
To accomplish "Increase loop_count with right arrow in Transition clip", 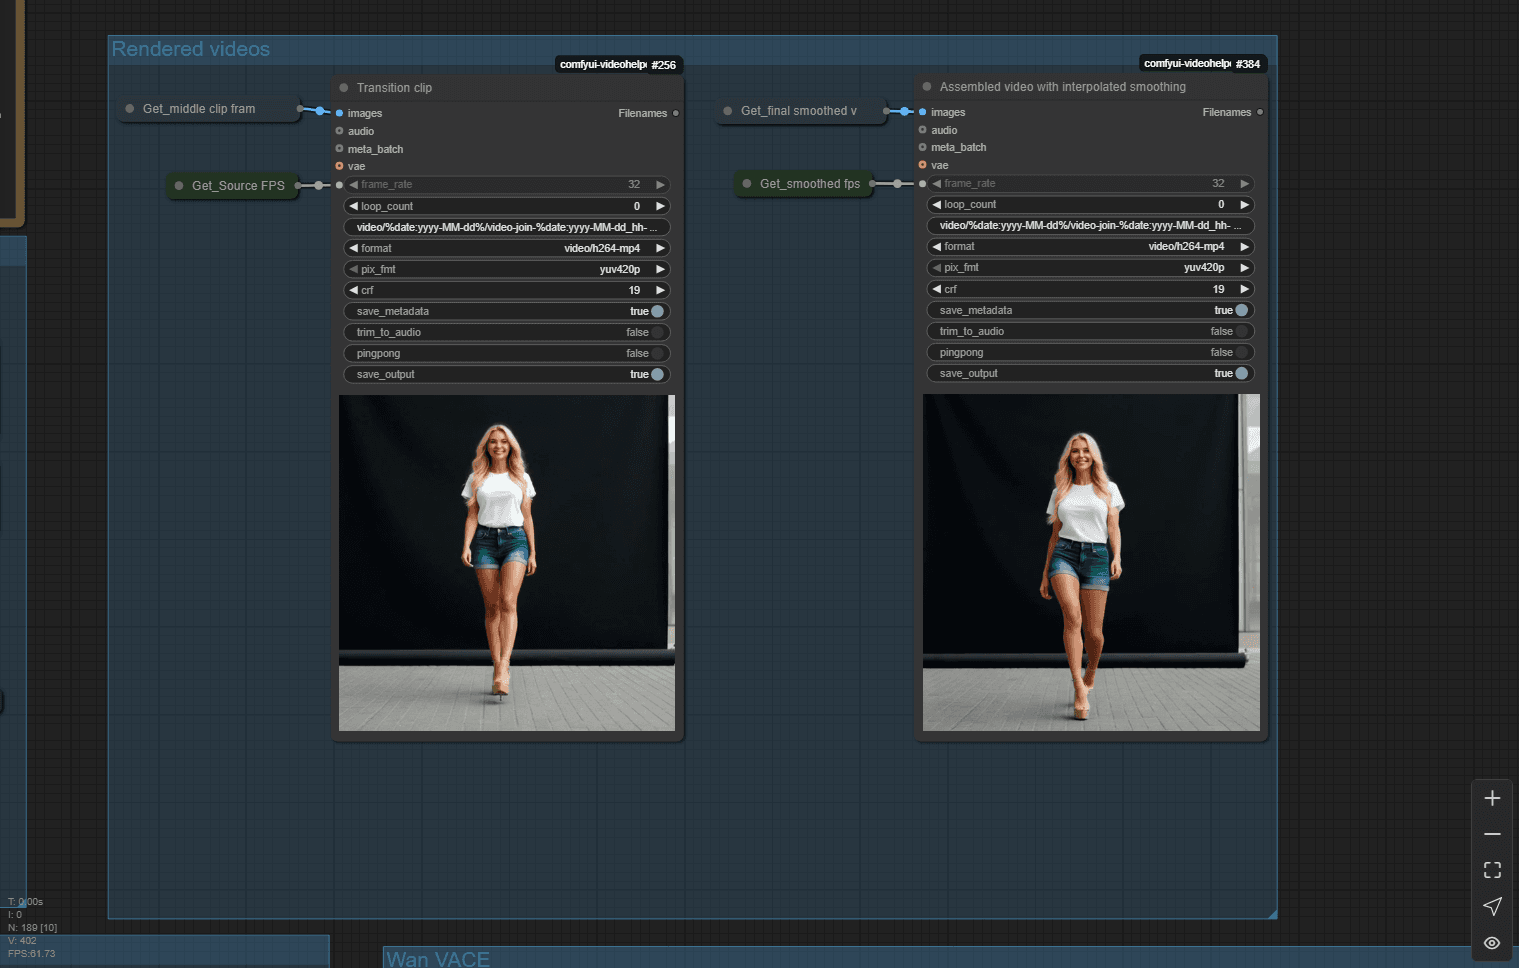I will tap(660, 207).
